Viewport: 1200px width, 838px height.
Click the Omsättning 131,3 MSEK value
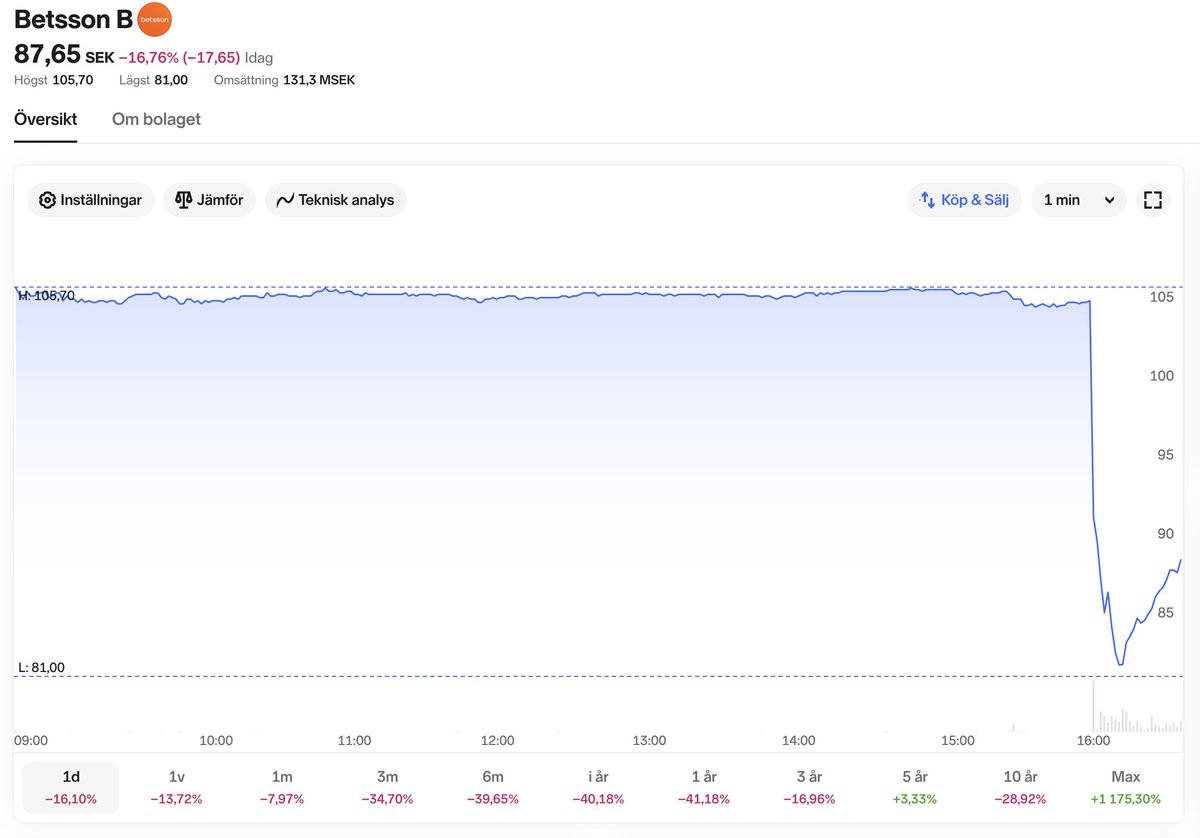tap(284, 80)
